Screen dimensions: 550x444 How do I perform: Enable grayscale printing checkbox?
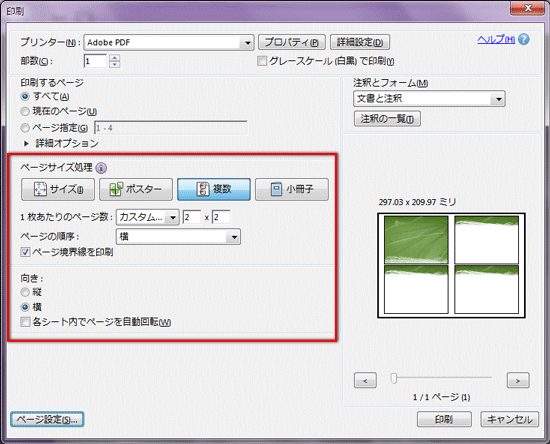tap(262, 61)
